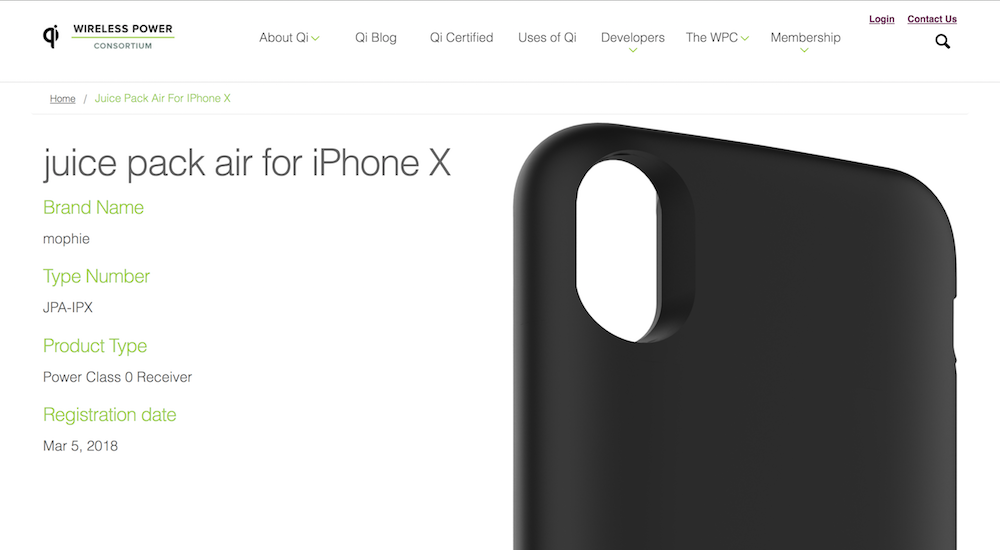Viewport: 1000px width, 550px height.
Task: Go to Uses of Qi page
Action: click(x=547, y=38)
